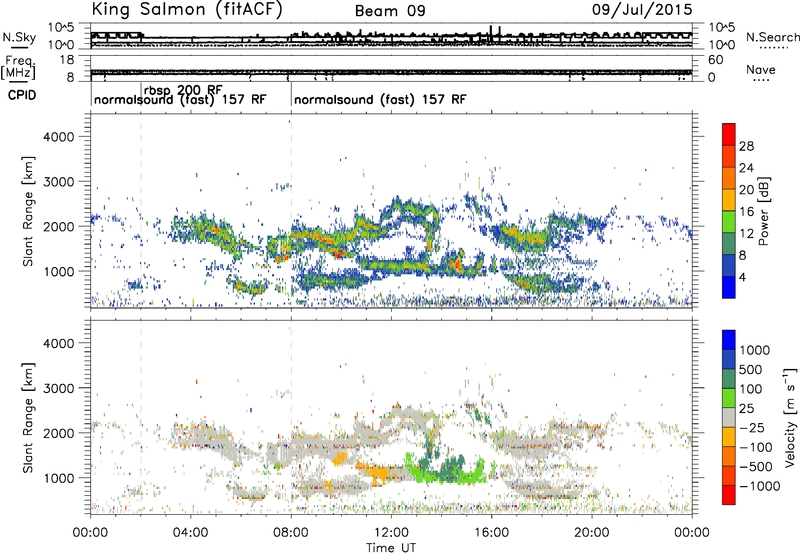The image size is (800, 554).
Task: Click the 'King Salmon (fitACF)' title
Action: click(187, 10)
